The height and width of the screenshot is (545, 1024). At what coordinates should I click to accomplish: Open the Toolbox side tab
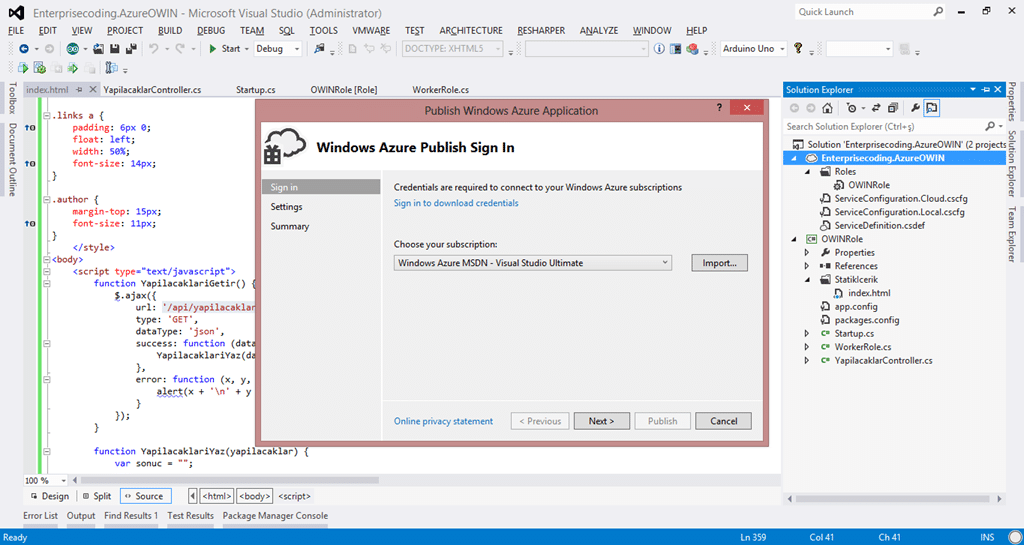point(12,98)
